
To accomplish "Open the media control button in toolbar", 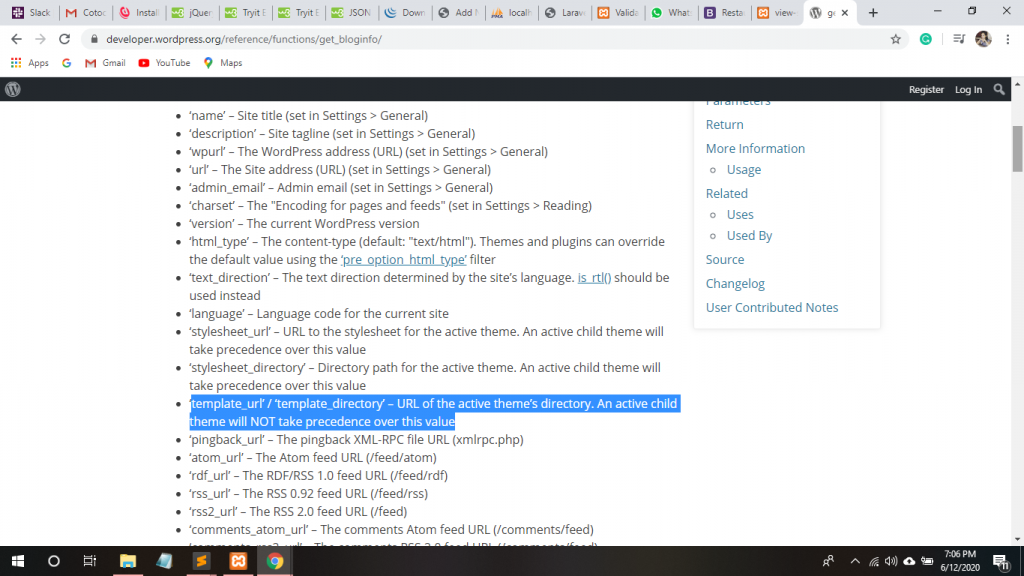I will coord(958,39).
